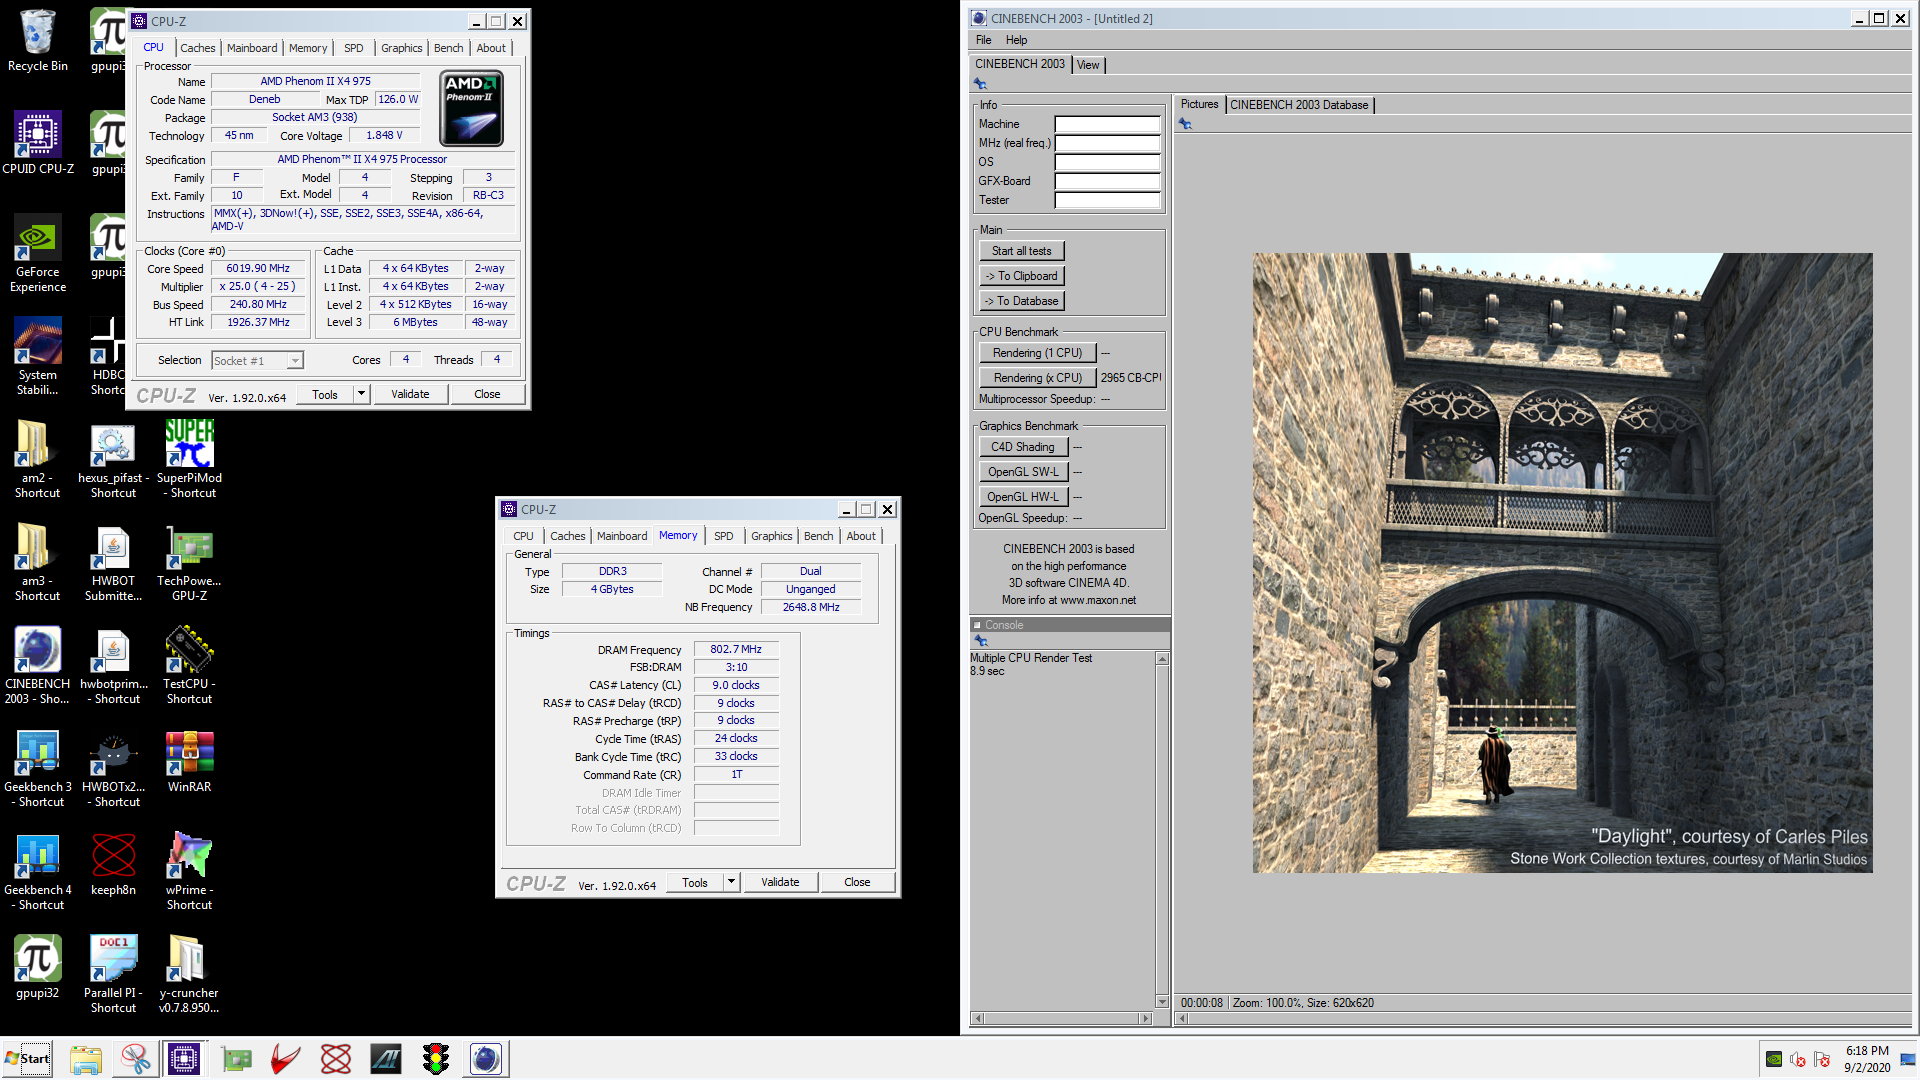Open the CINEBENCH 2003 desktop shortcut
Image resolution: width=1920 pixels, height=1080 pixels.
(x=37, y=665)
